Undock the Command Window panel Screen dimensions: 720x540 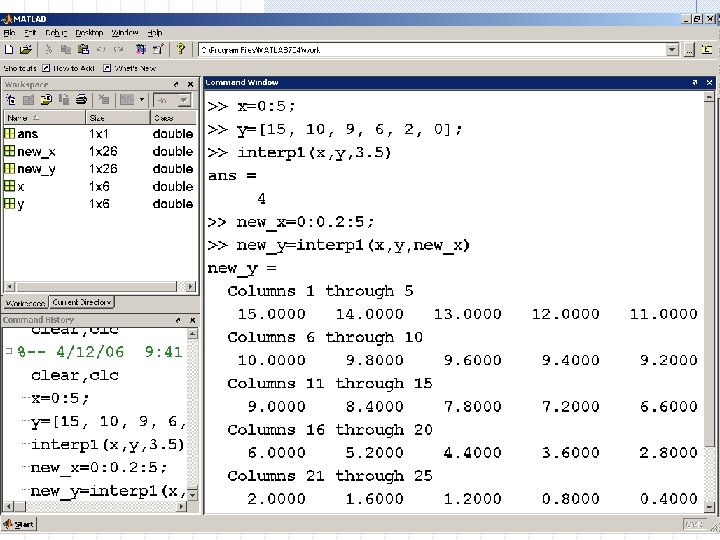pyautogui.click(x=695, y=83)
